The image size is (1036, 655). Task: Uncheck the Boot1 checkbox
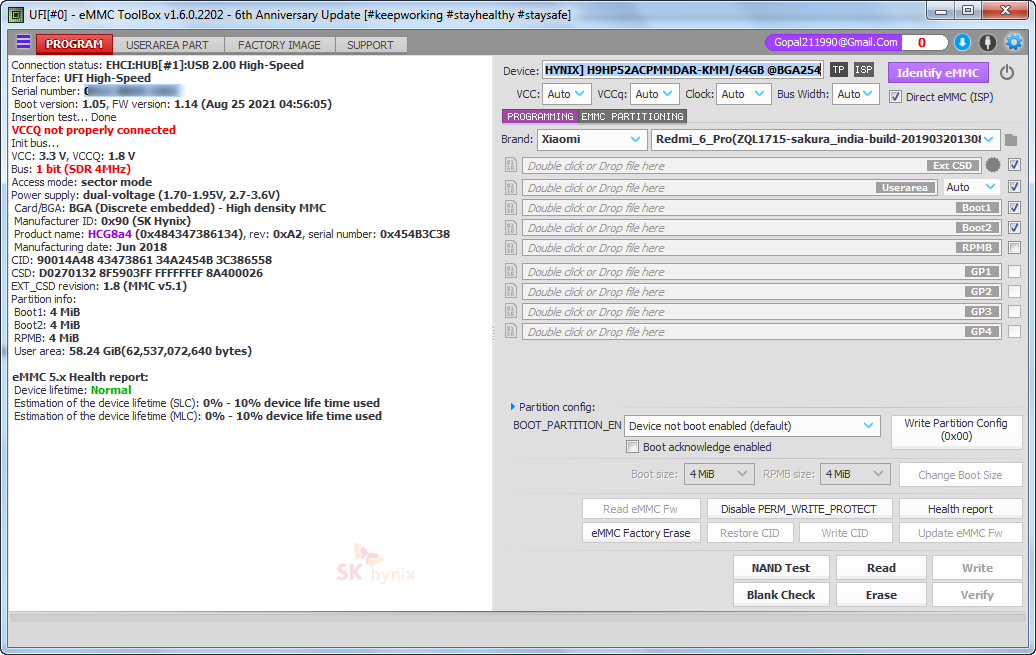(x=1015, y=208)
